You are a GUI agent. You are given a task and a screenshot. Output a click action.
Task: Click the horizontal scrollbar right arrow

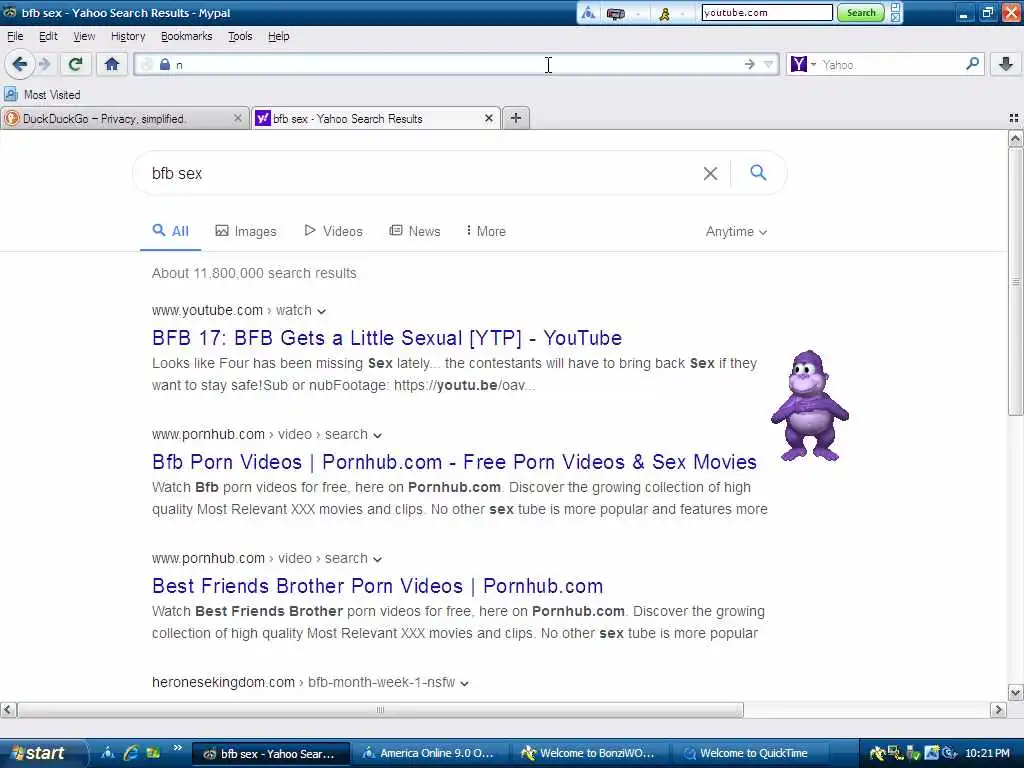tap(998, 710)
